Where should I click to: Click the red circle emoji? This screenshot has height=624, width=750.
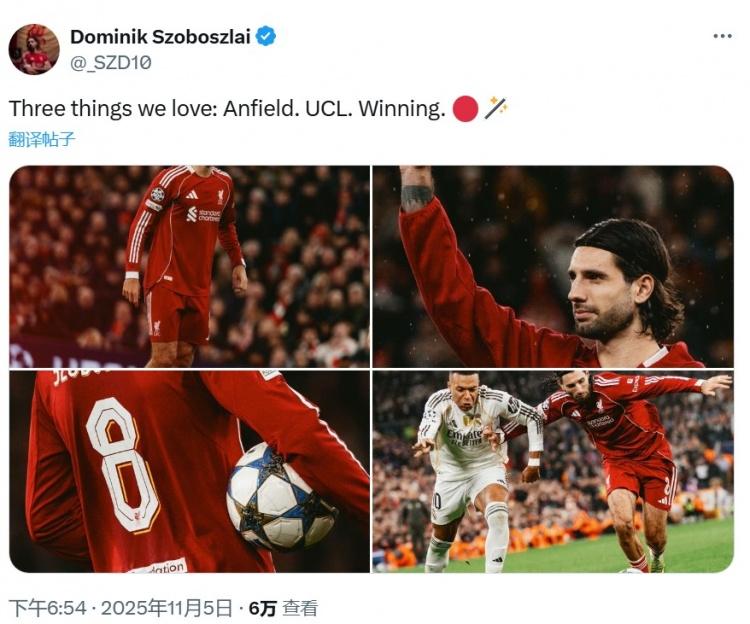click(x=465, y=109)
